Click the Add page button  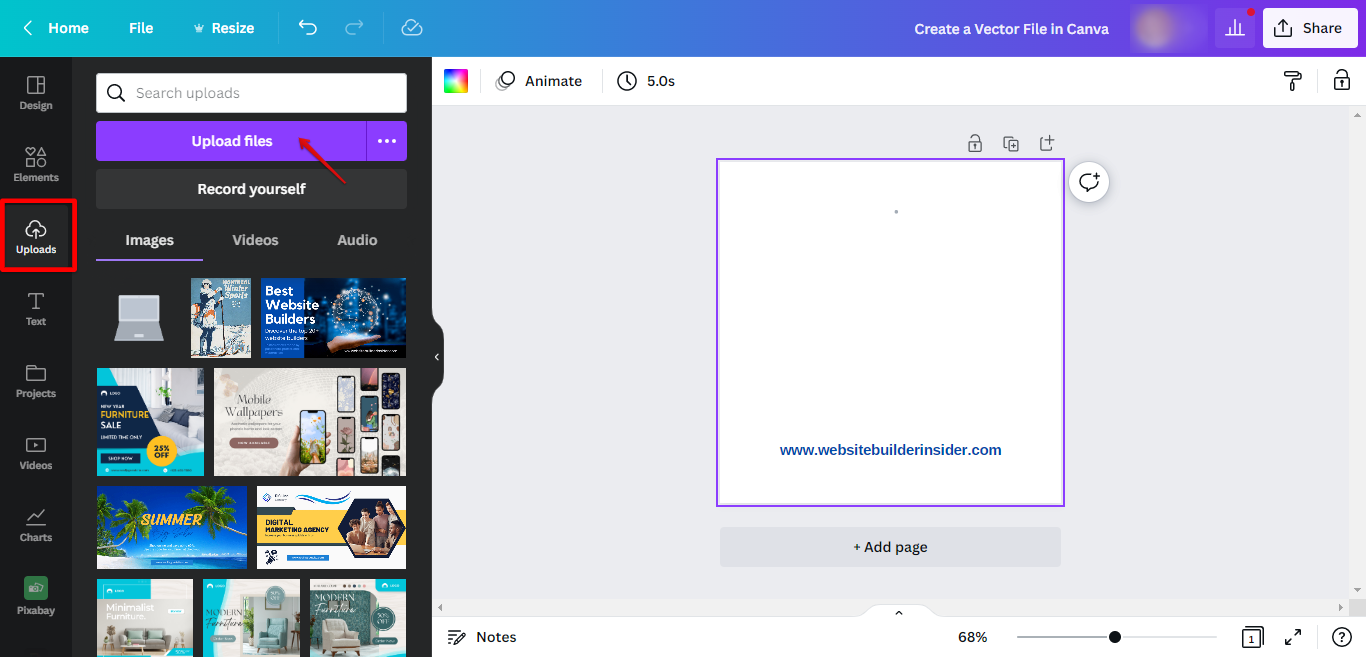(890, 547)
